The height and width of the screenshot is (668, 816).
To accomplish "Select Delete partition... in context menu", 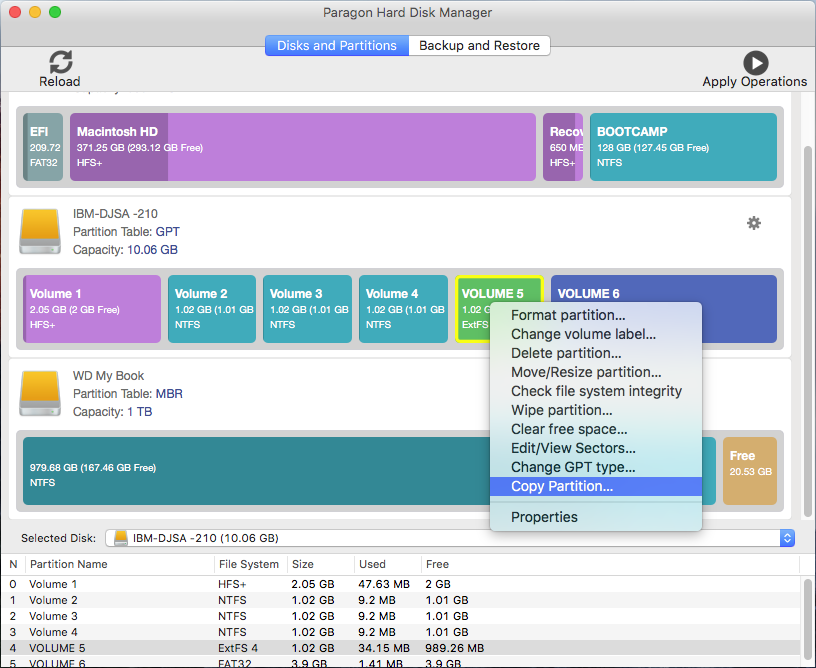I will tap(596, 353).
